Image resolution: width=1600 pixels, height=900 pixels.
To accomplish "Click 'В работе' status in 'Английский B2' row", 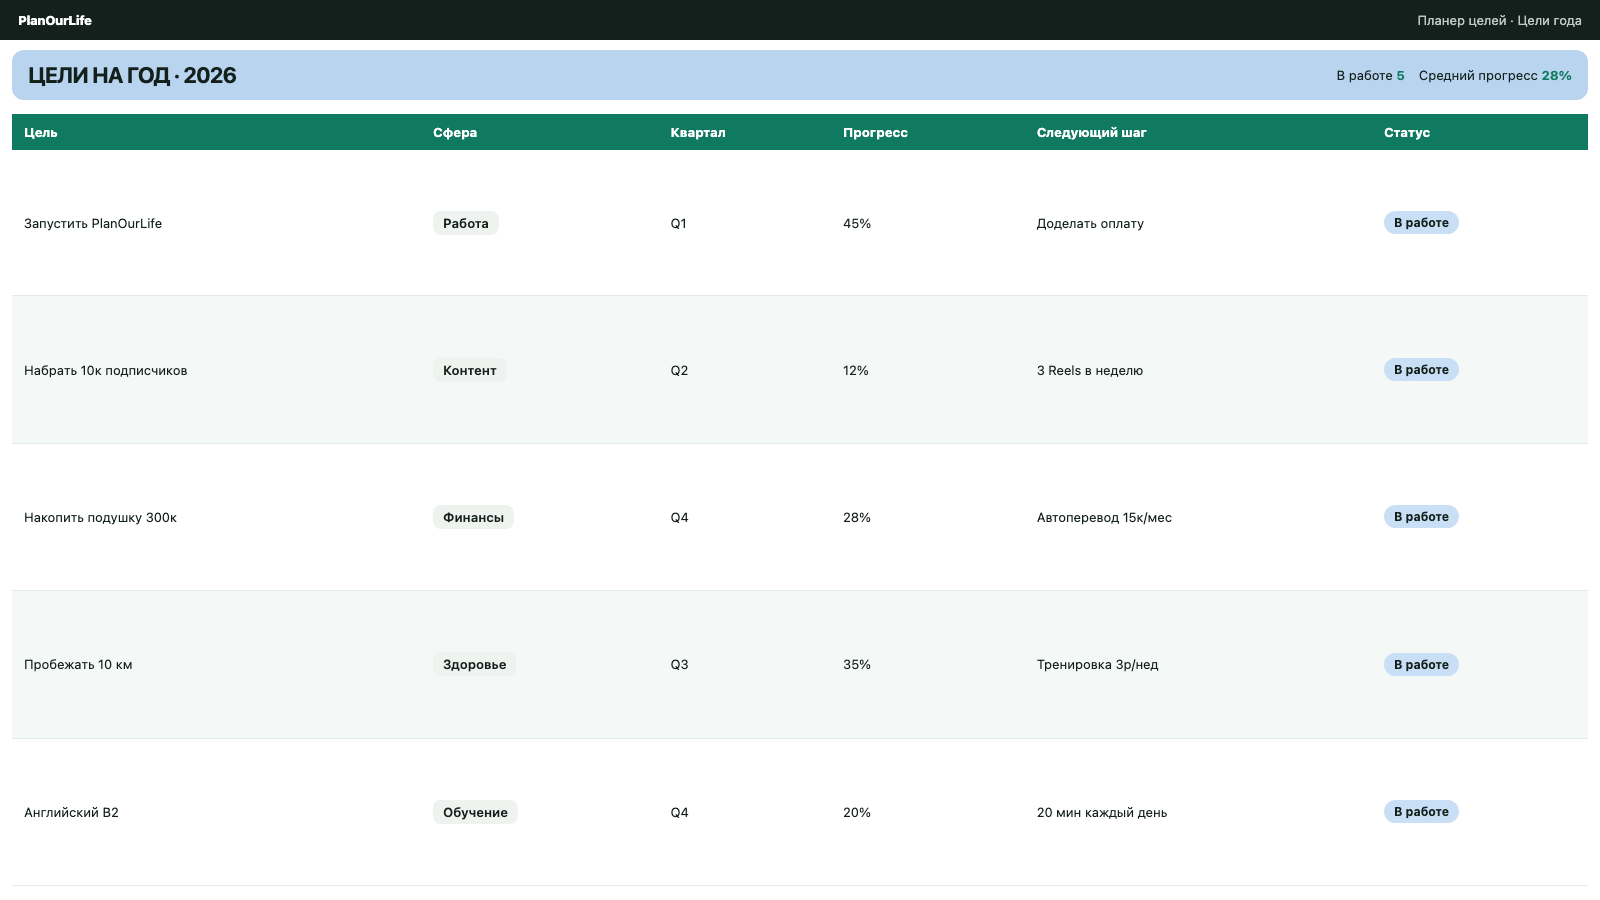I will [1421, 811].
